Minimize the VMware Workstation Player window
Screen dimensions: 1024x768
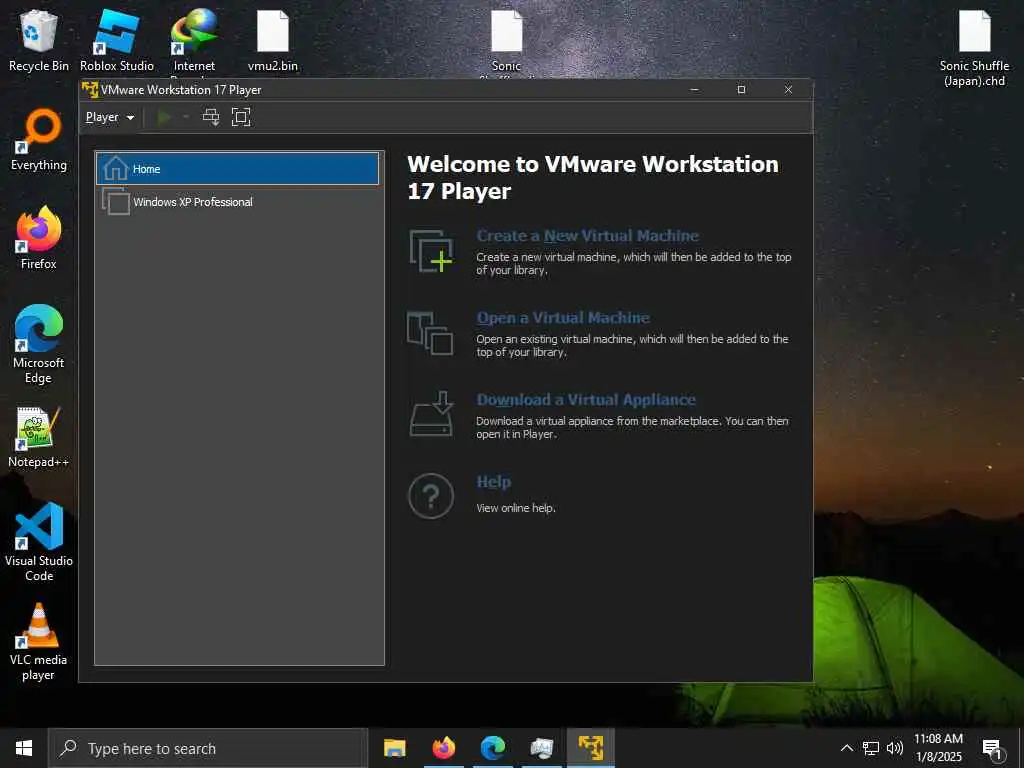point(695,89)
